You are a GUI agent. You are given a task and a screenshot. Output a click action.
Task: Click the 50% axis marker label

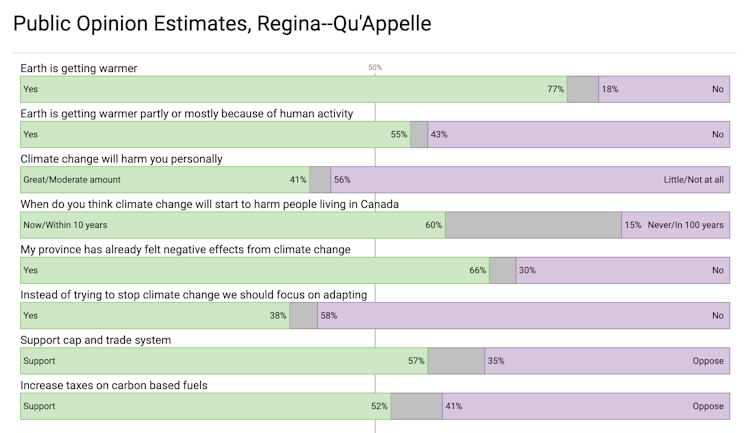click(375, 68)
